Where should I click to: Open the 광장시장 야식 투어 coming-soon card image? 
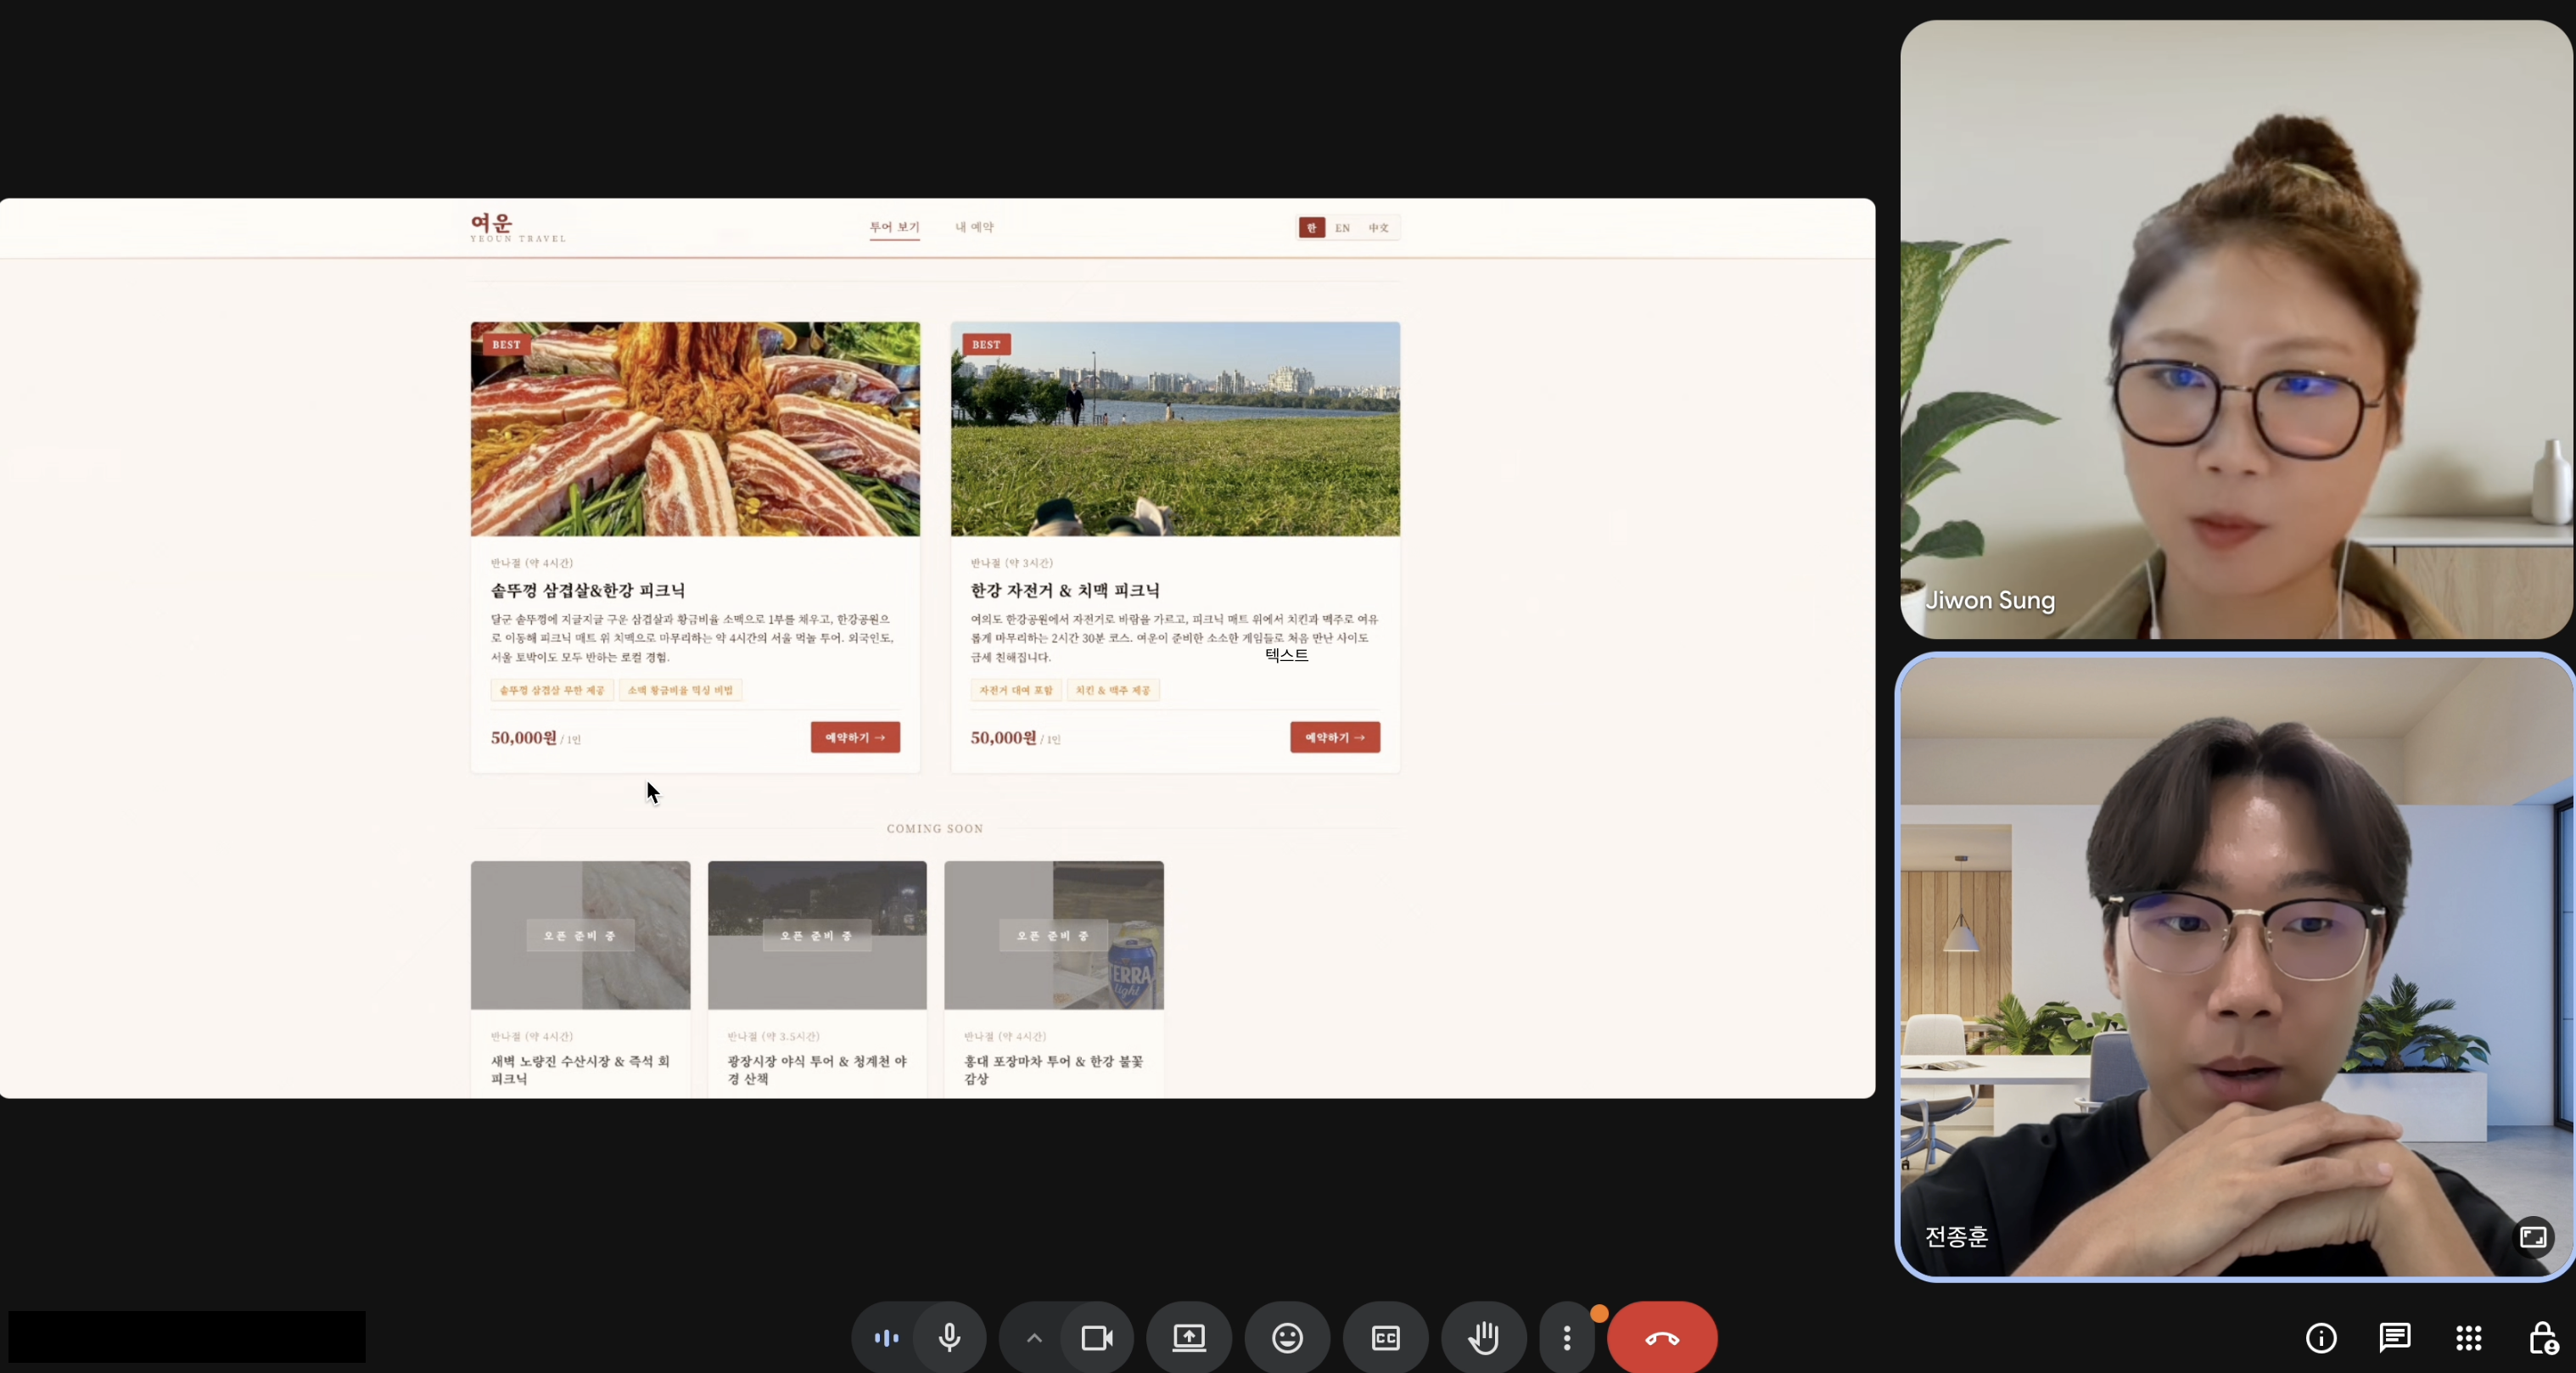coord(817,936)
